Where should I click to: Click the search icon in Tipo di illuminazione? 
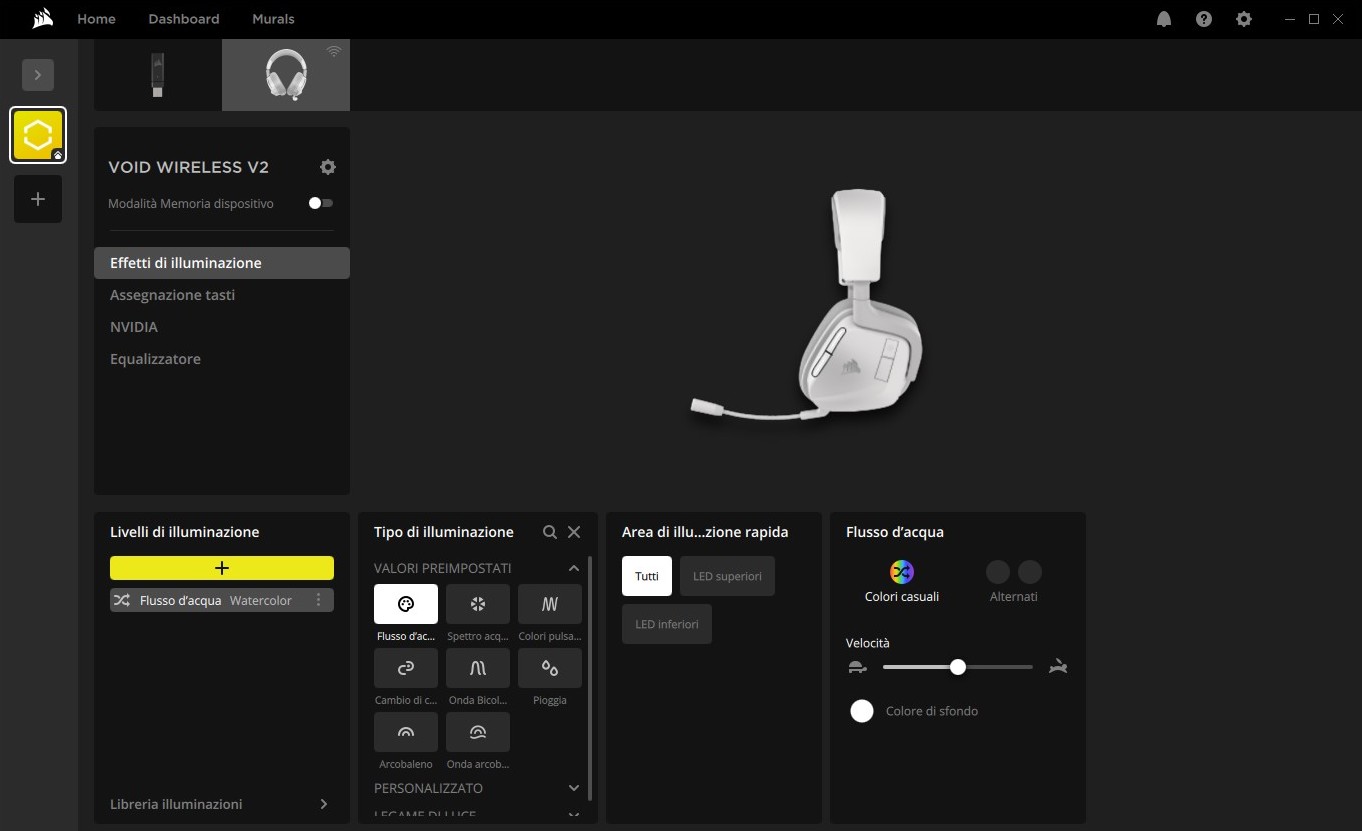pos(549,532)
